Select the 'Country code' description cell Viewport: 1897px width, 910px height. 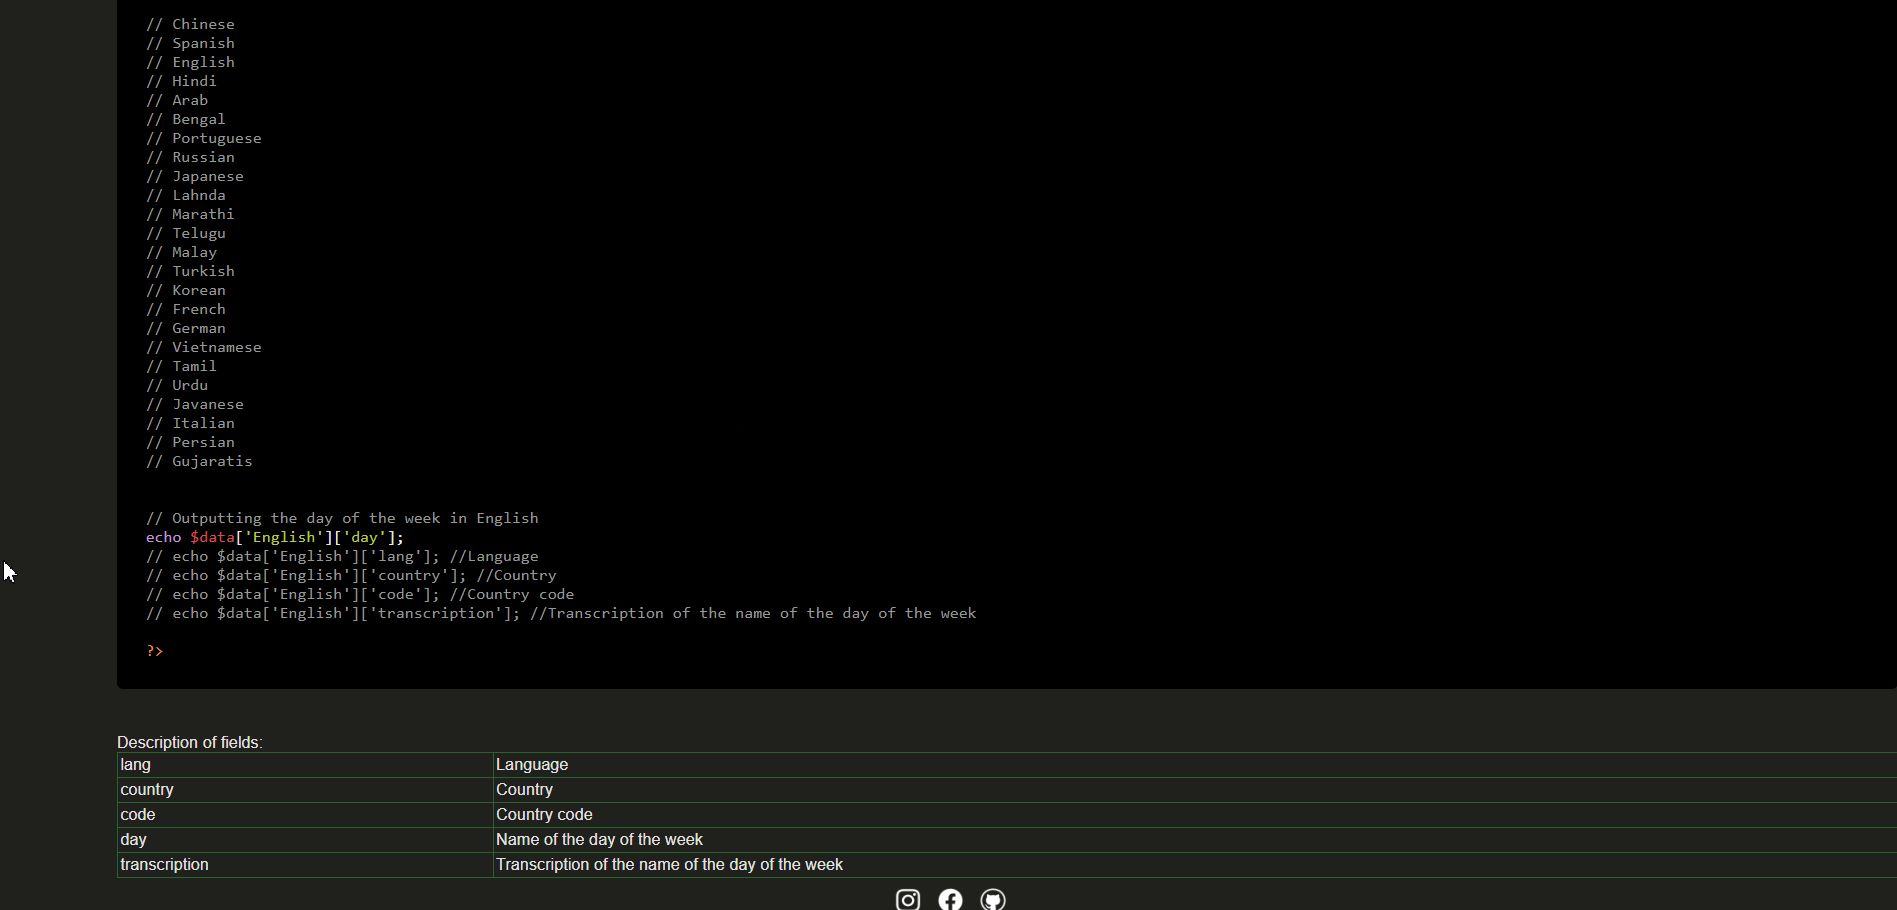click(x=1195, y=815)
